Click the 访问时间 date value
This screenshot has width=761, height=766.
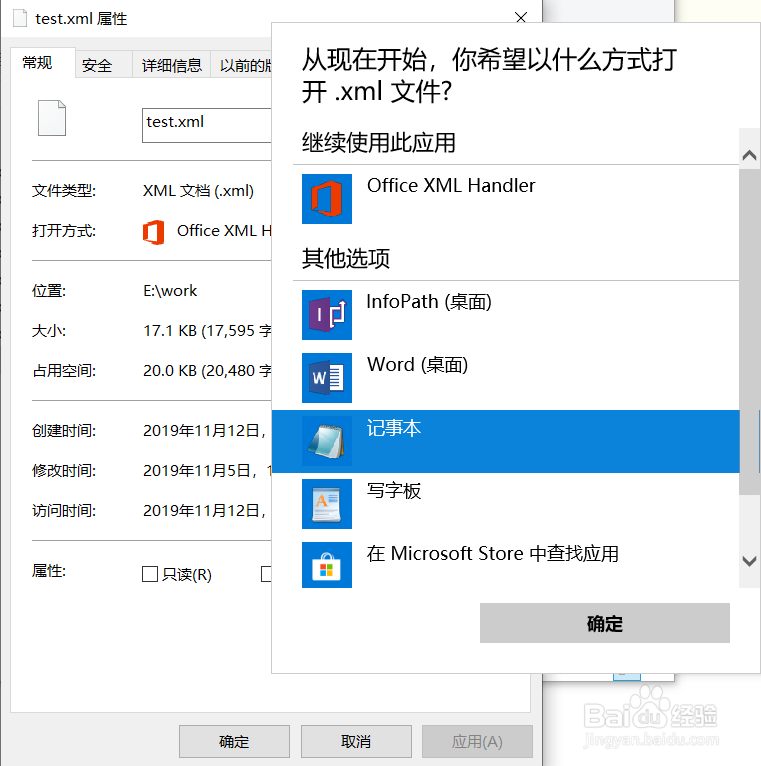[x=205, y=511]
